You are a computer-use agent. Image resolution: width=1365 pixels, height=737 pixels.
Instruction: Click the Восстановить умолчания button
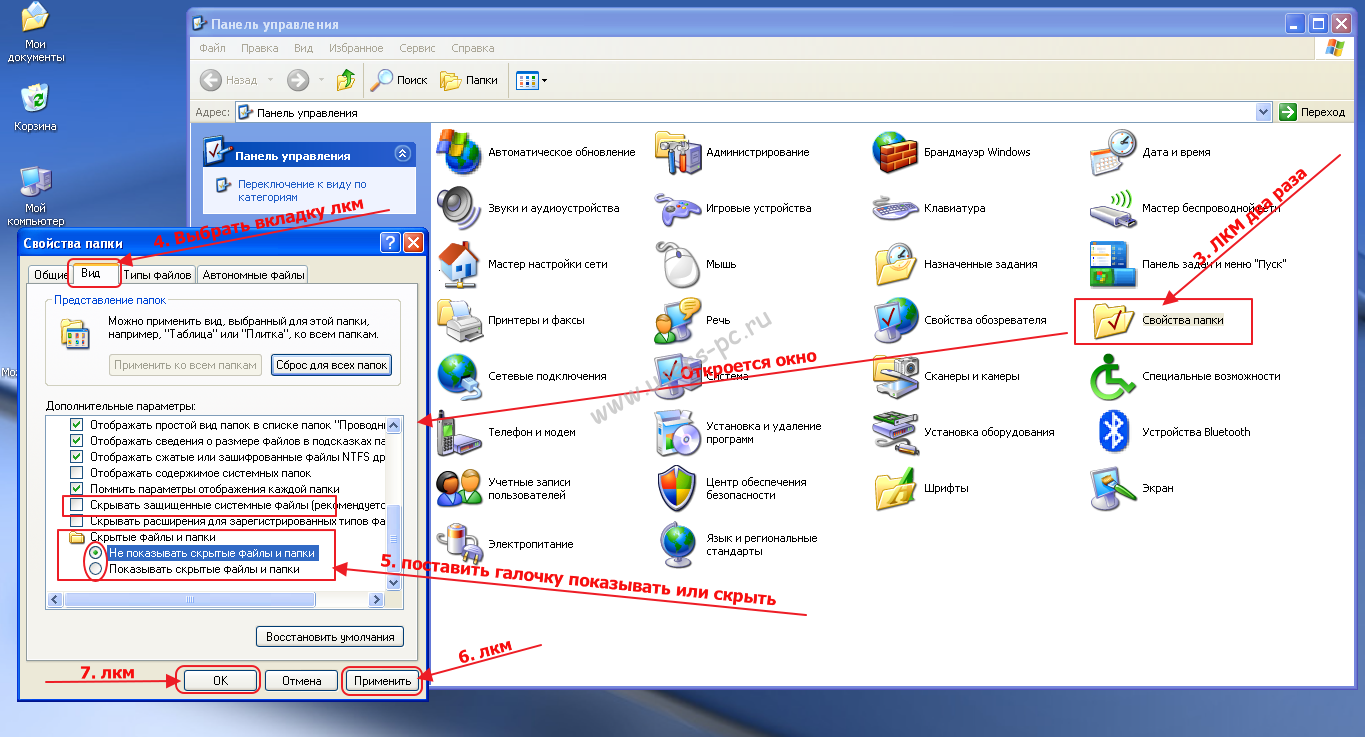coord(329,637)
